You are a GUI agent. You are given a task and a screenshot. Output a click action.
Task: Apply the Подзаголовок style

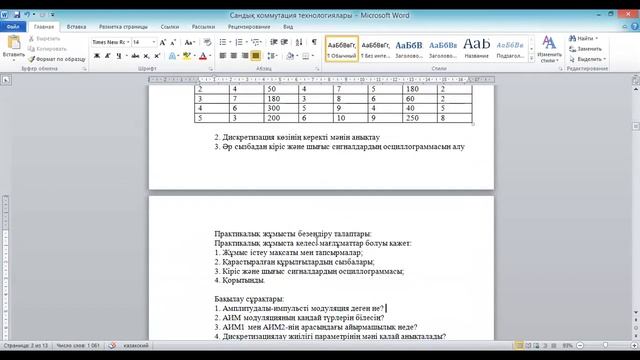510,49
